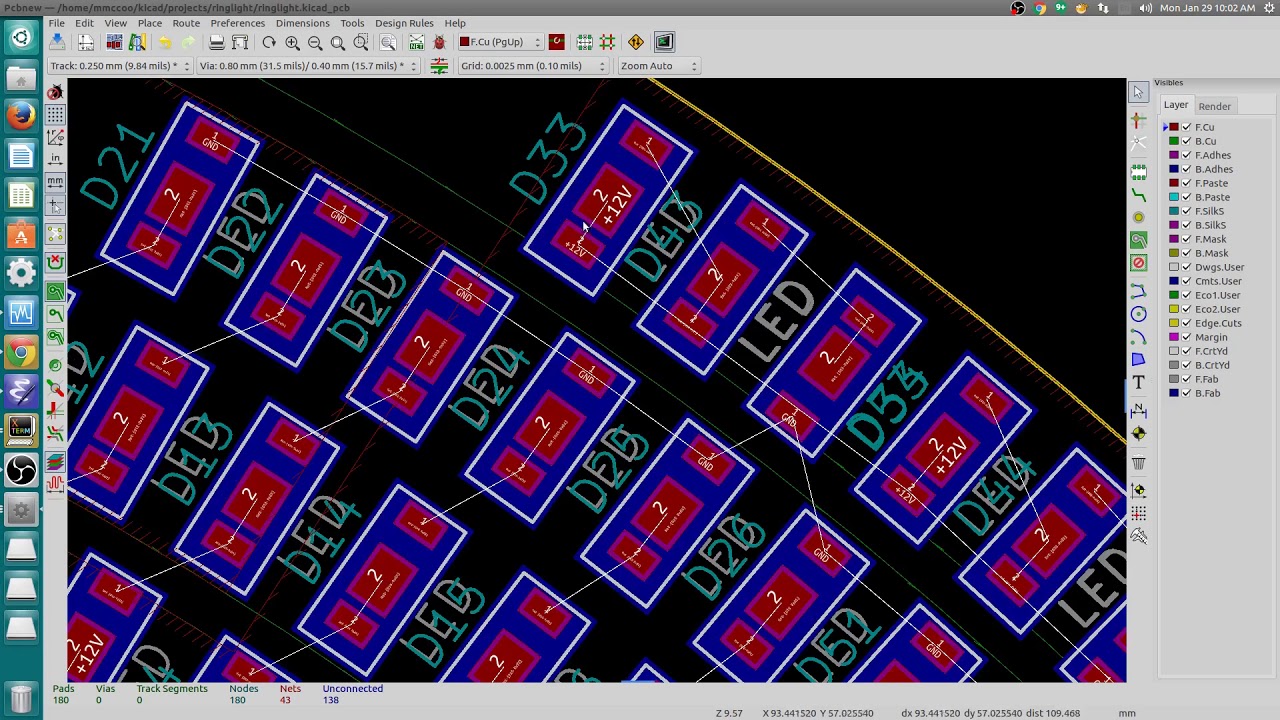Toggle F.Fab layer visibility checkbox
1280x720 pixels.
[1186, 379]
